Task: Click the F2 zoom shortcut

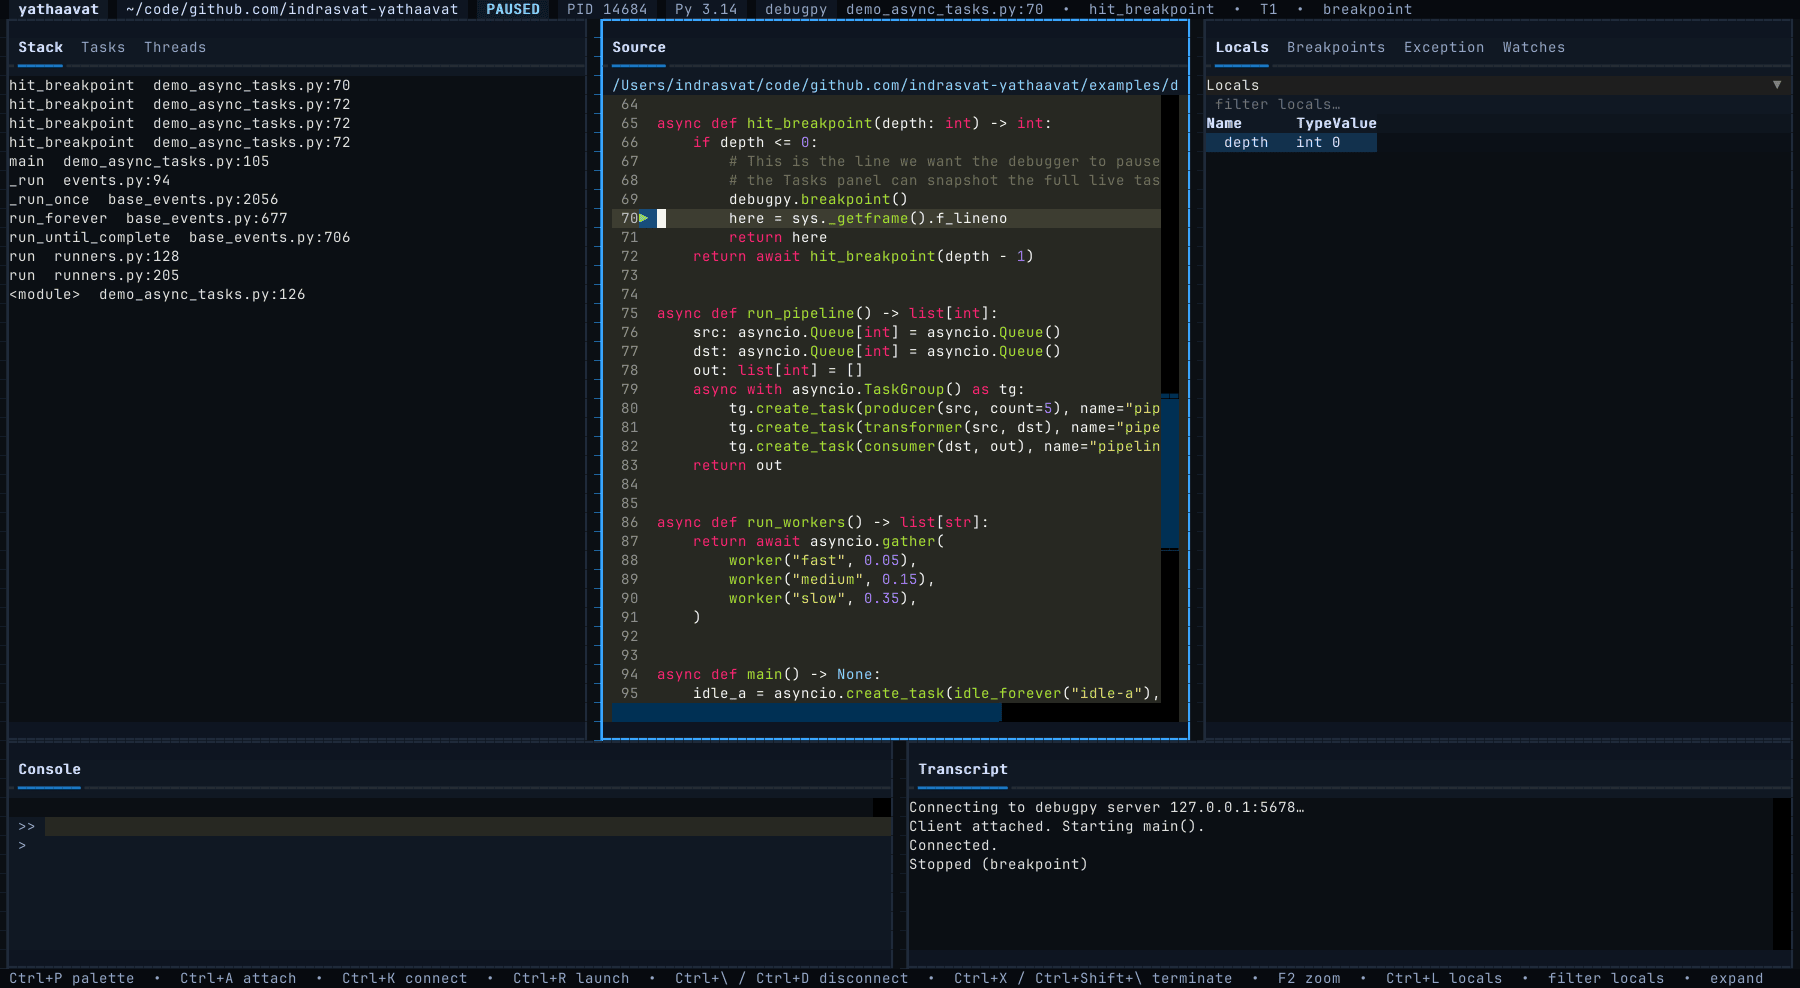Action: (1309, 978)
